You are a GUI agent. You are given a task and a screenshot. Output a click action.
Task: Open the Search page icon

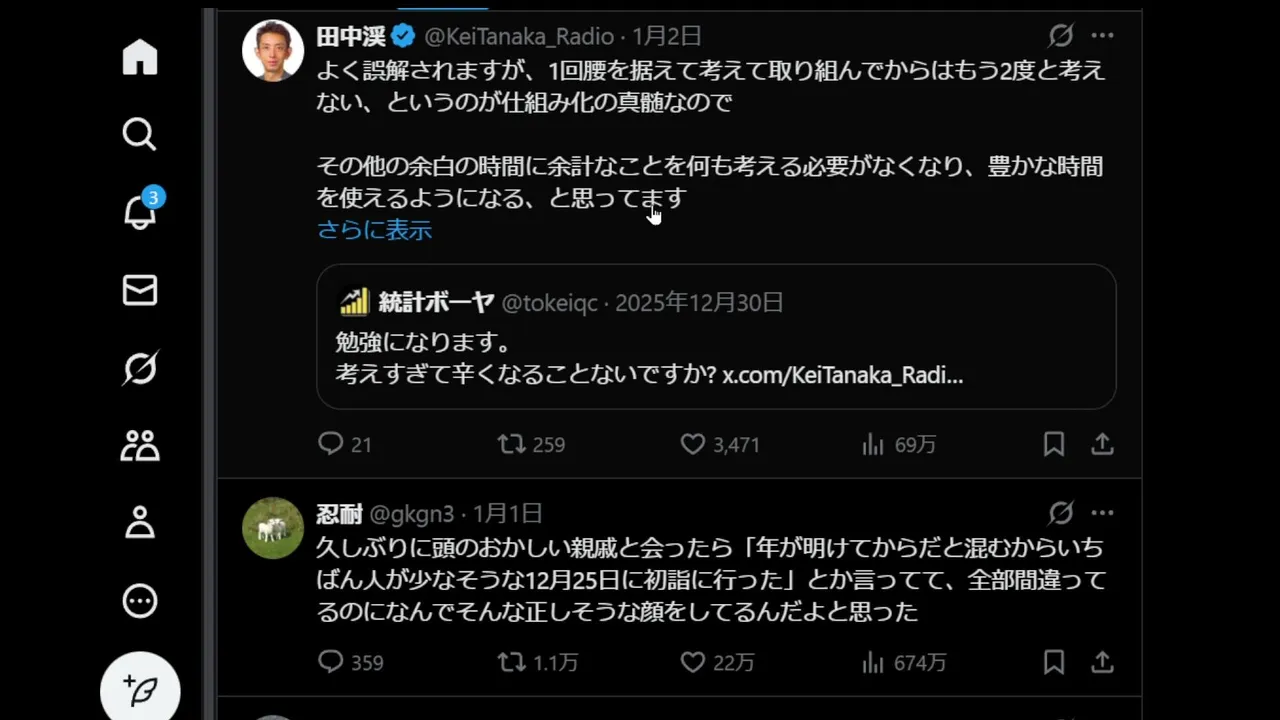[x=140, y=134]
